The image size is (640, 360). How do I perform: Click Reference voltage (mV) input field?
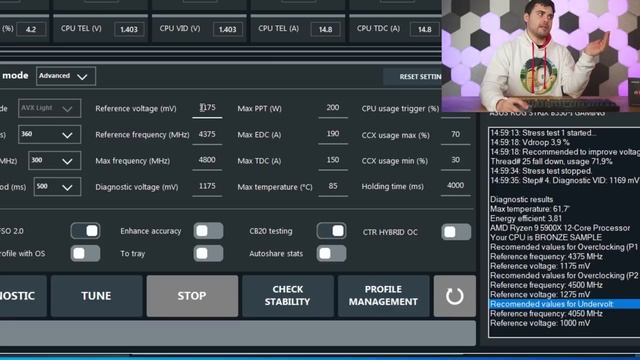(x=207, y=109)
